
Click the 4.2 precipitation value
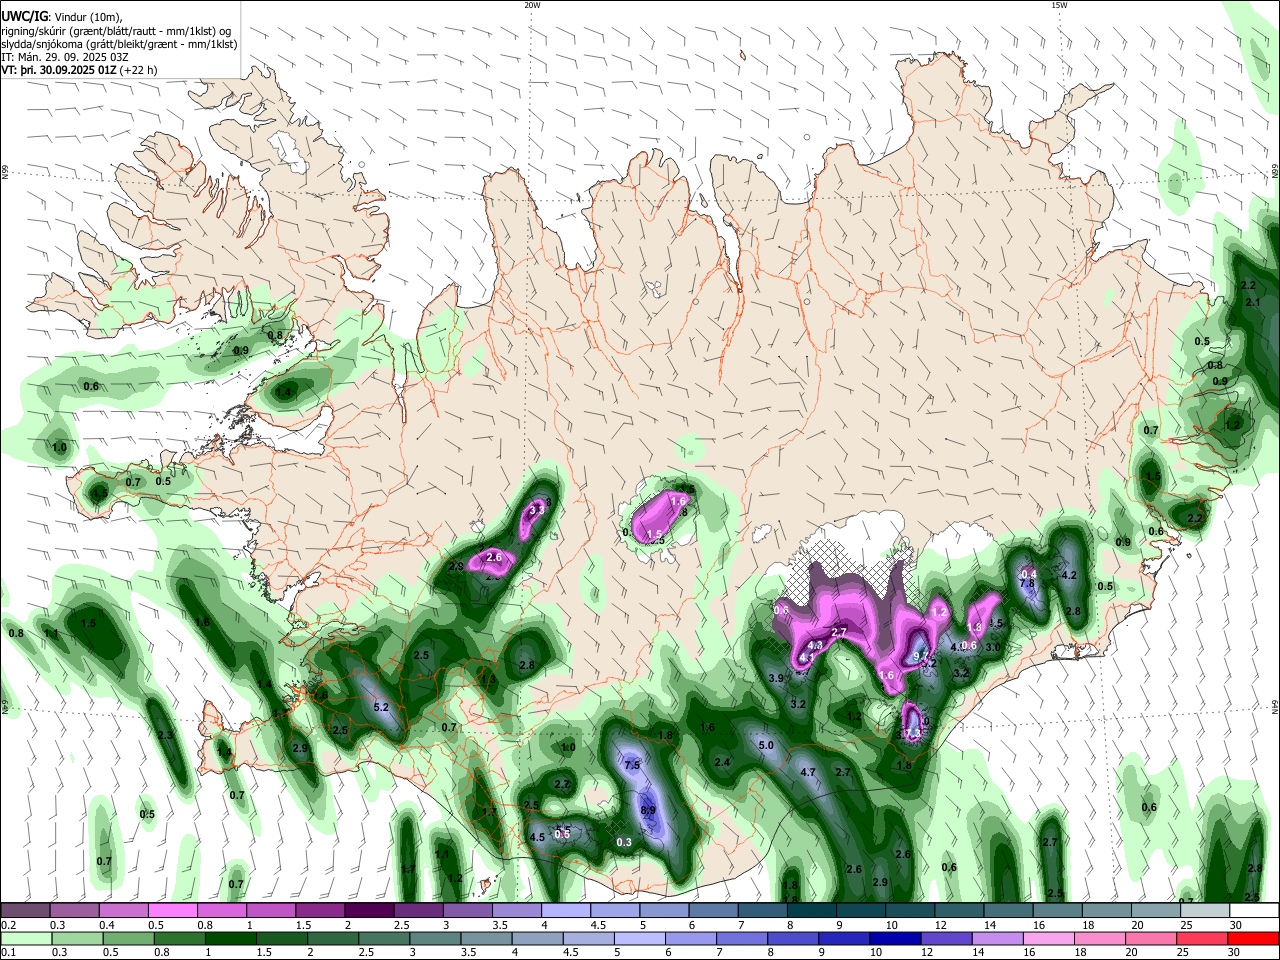point(1068,575)
